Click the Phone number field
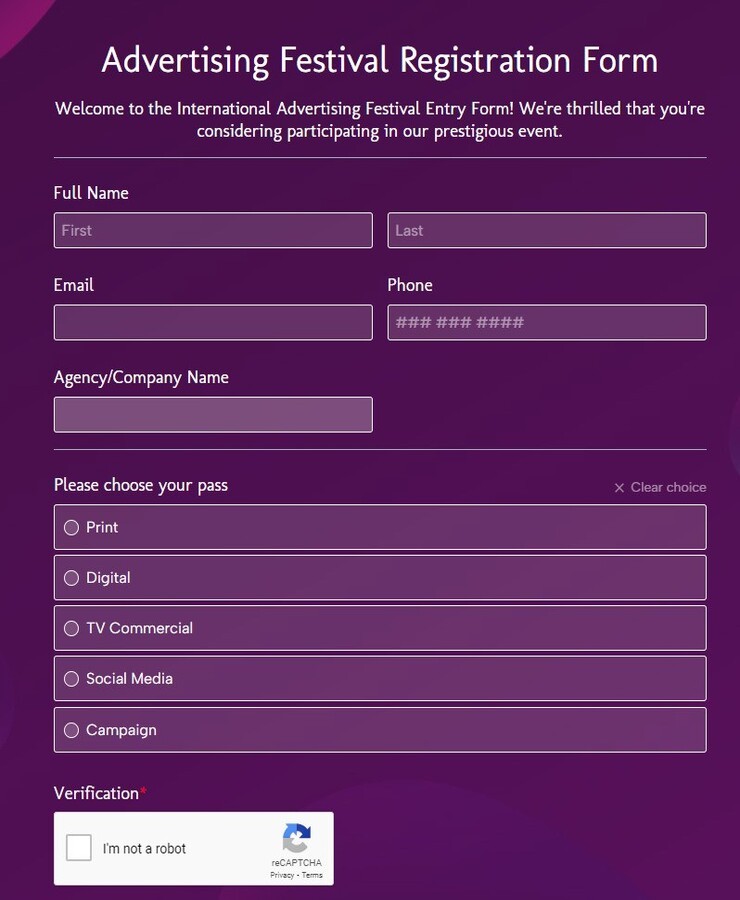The width and height of the screenshot is (740, 900). tap(546, 322)
